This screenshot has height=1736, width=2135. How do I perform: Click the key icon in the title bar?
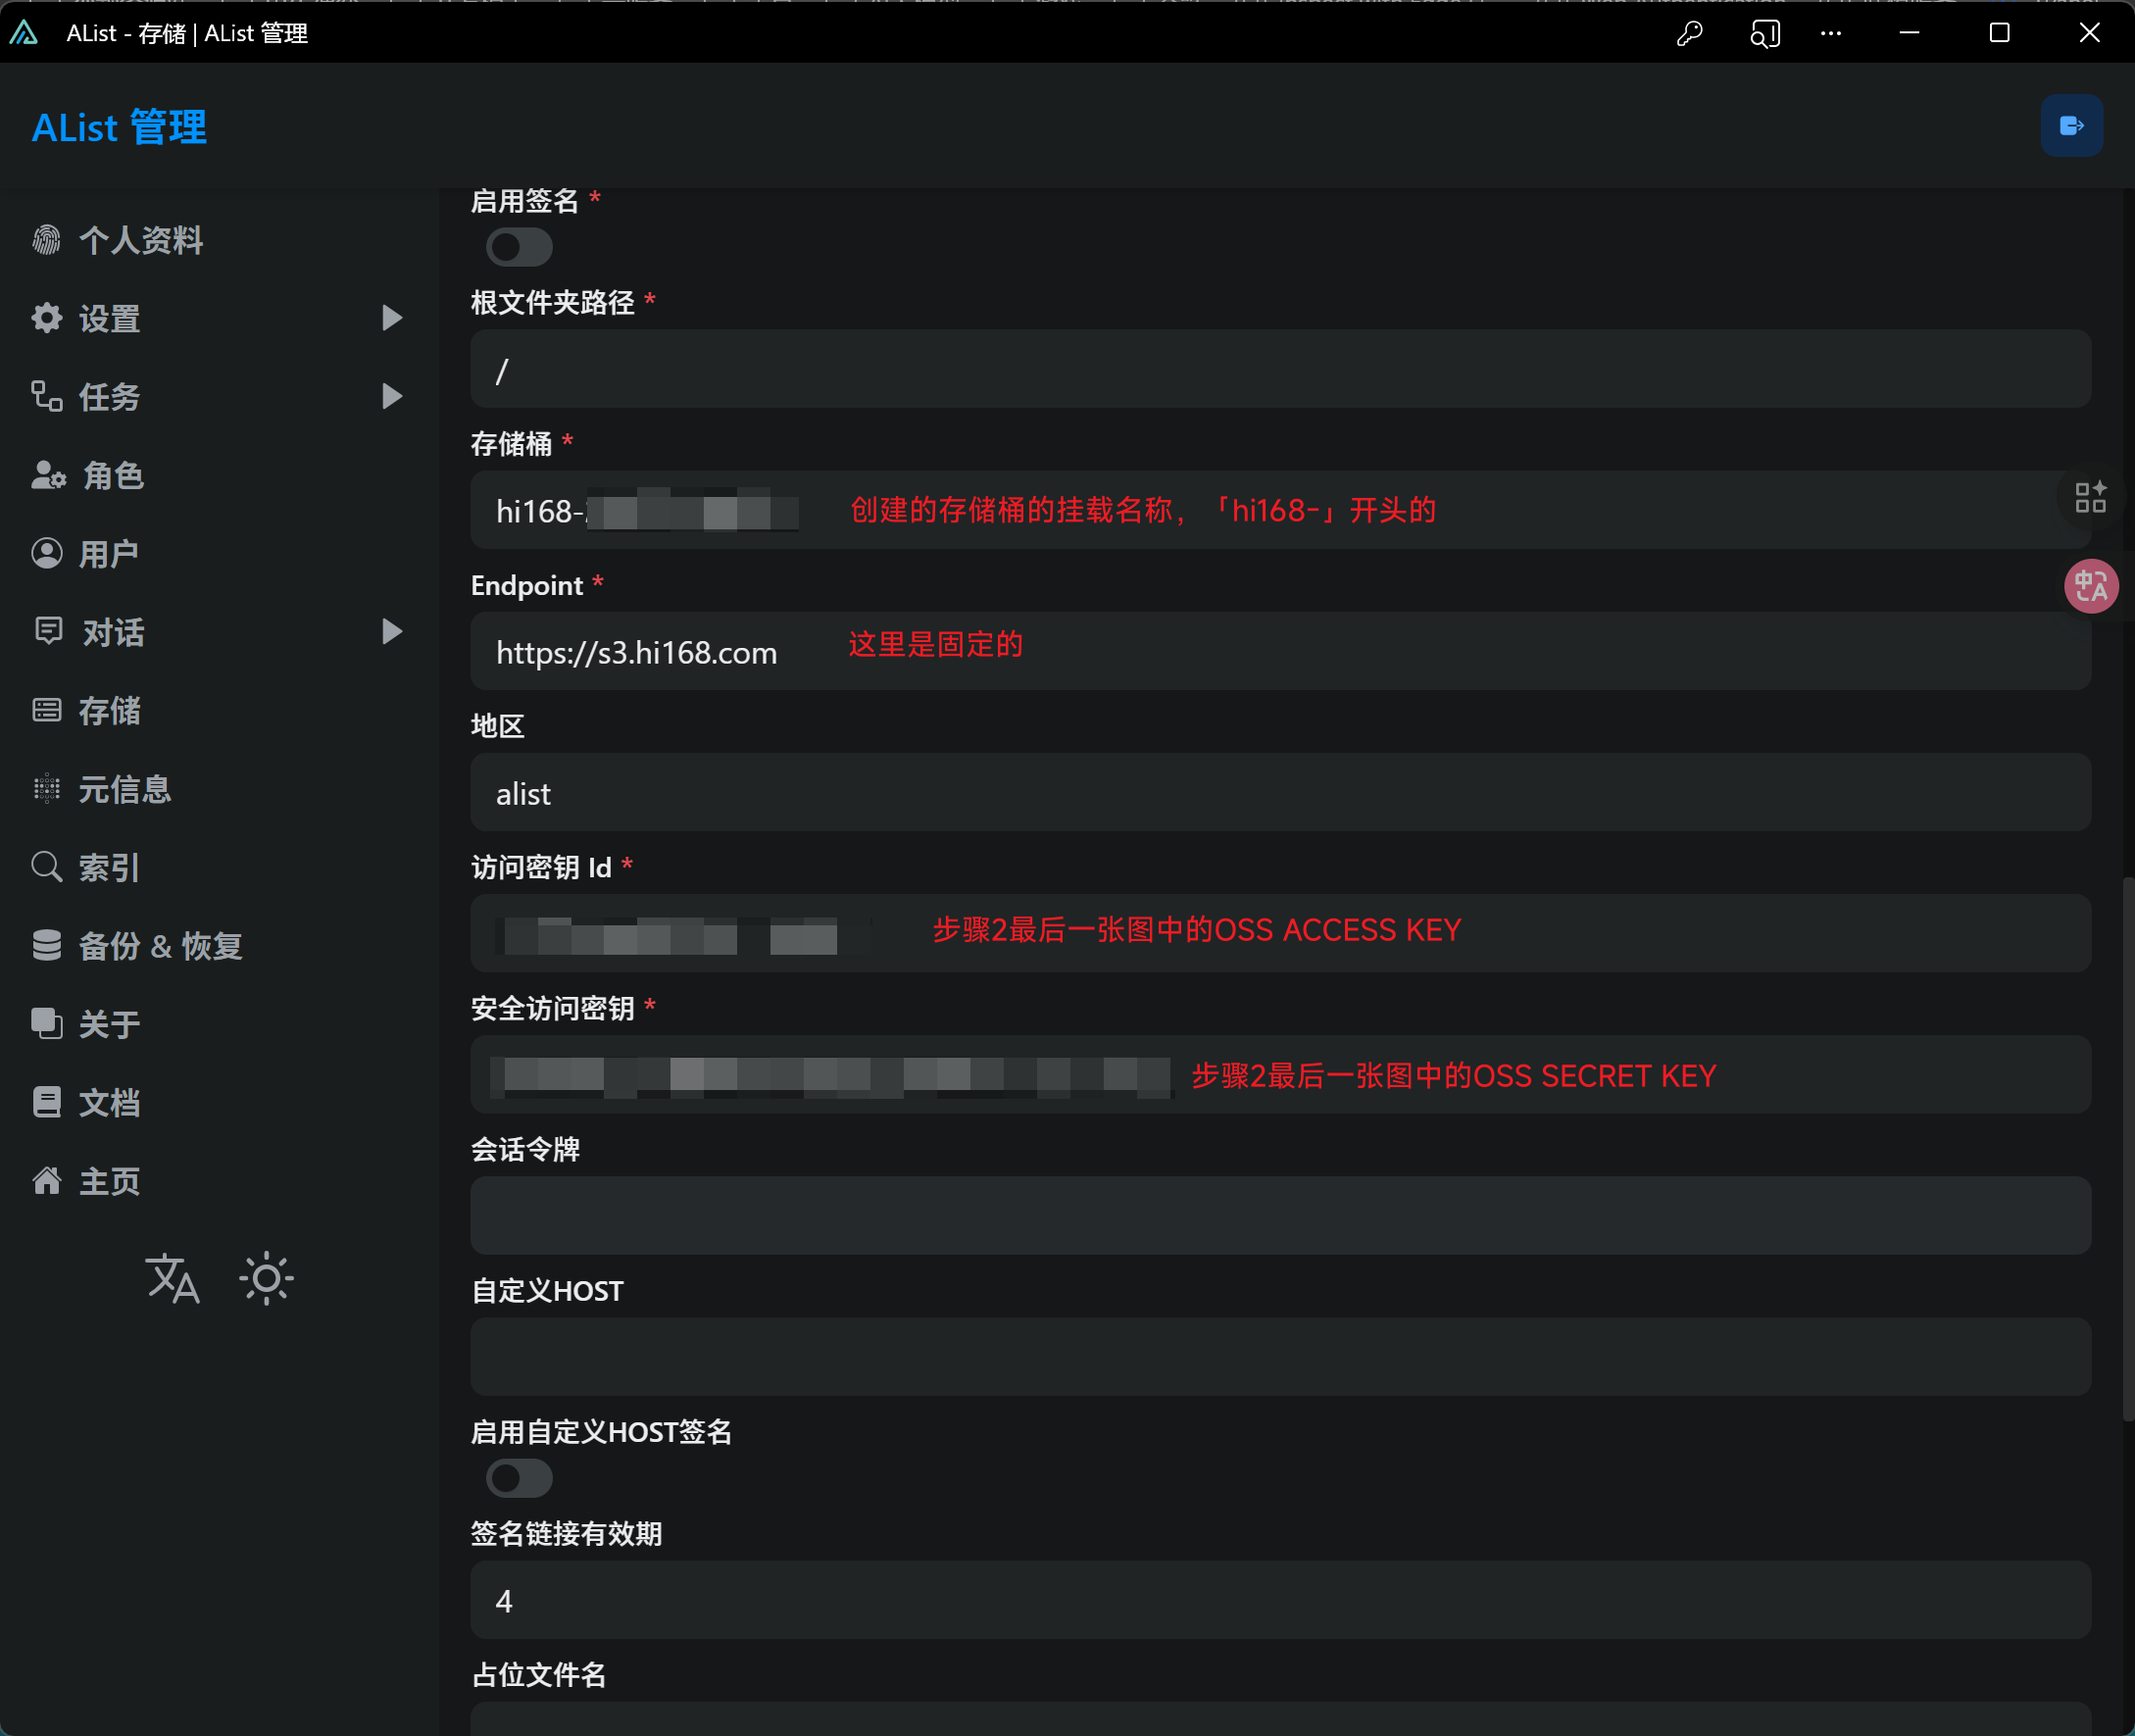pyautogui.click(x=1689, y=33)
